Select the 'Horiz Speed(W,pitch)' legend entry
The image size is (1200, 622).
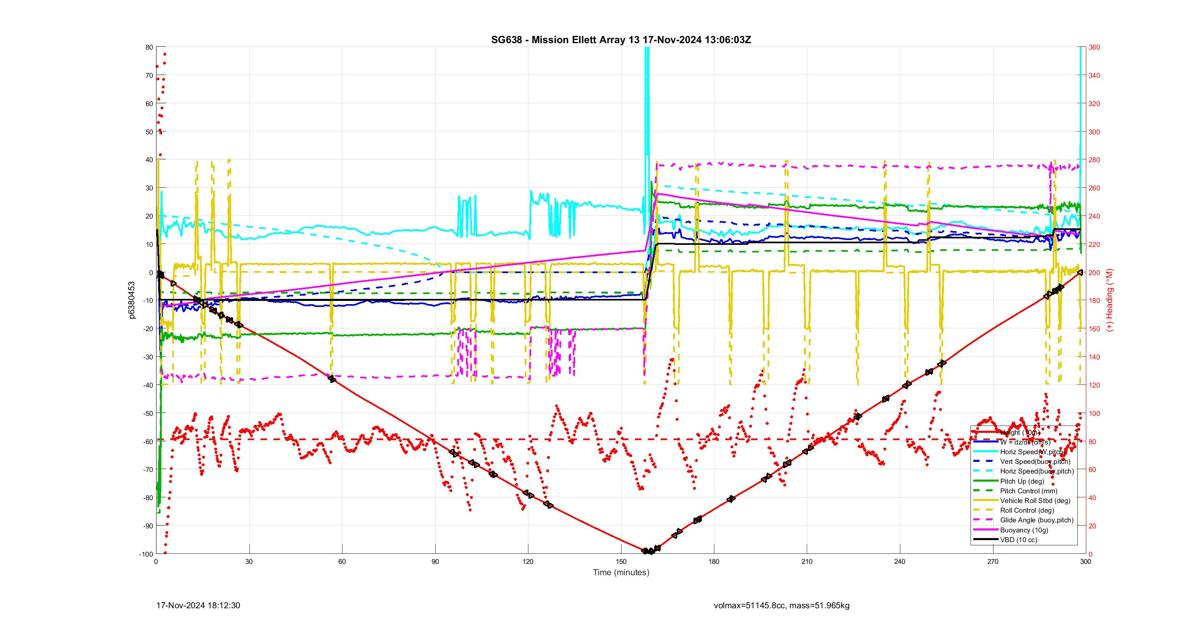coord(1032,452)
